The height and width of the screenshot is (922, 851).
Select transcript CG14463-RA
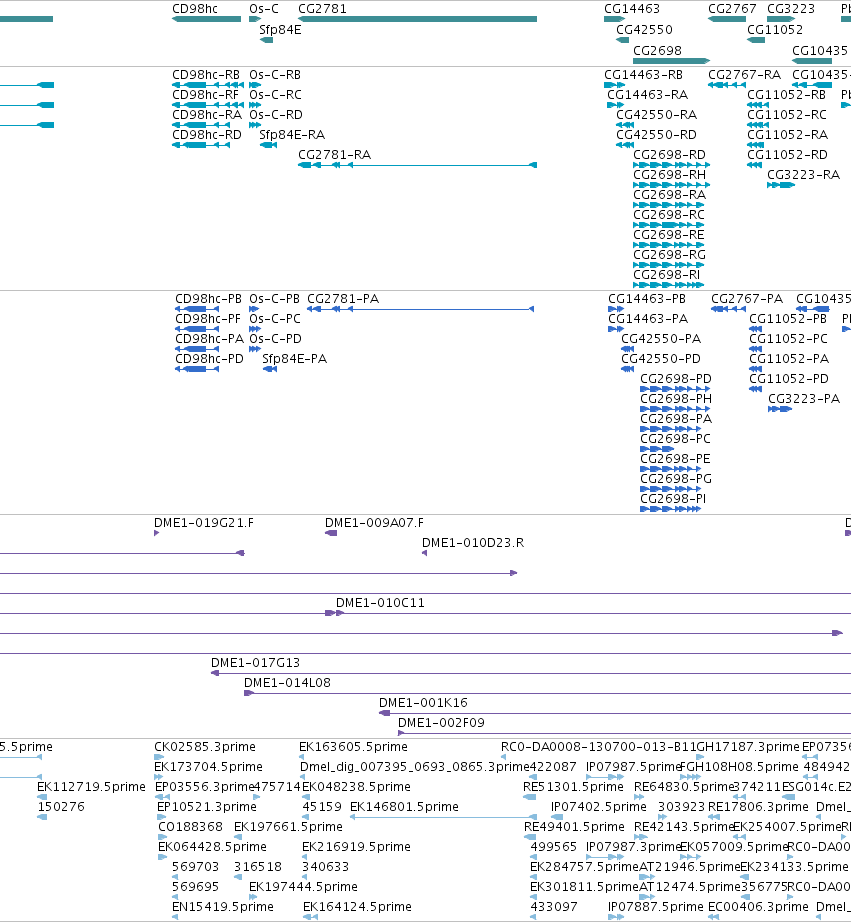[x=615, y=105]
